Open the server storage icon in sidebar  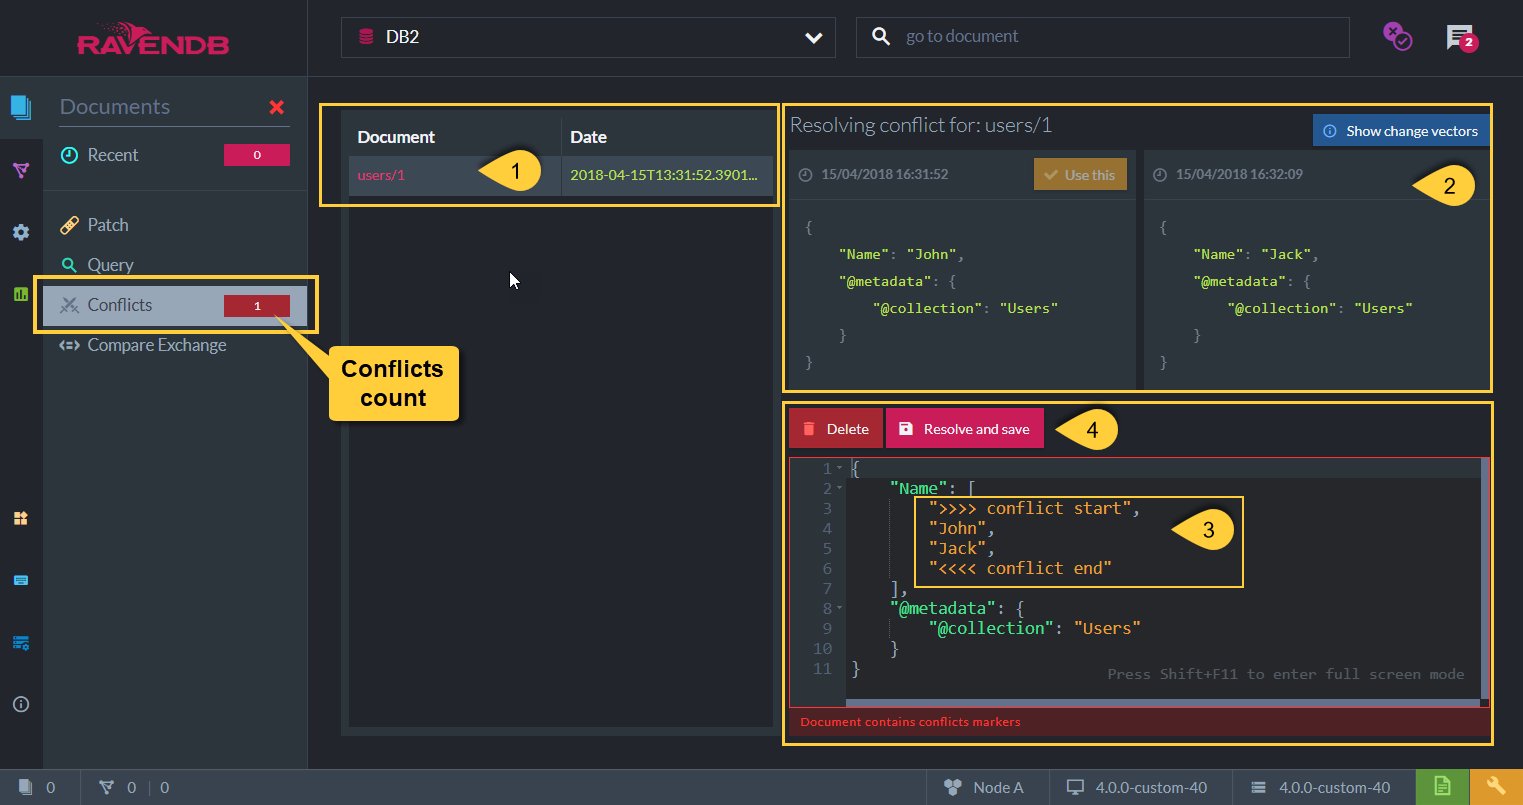click(21, 642)
